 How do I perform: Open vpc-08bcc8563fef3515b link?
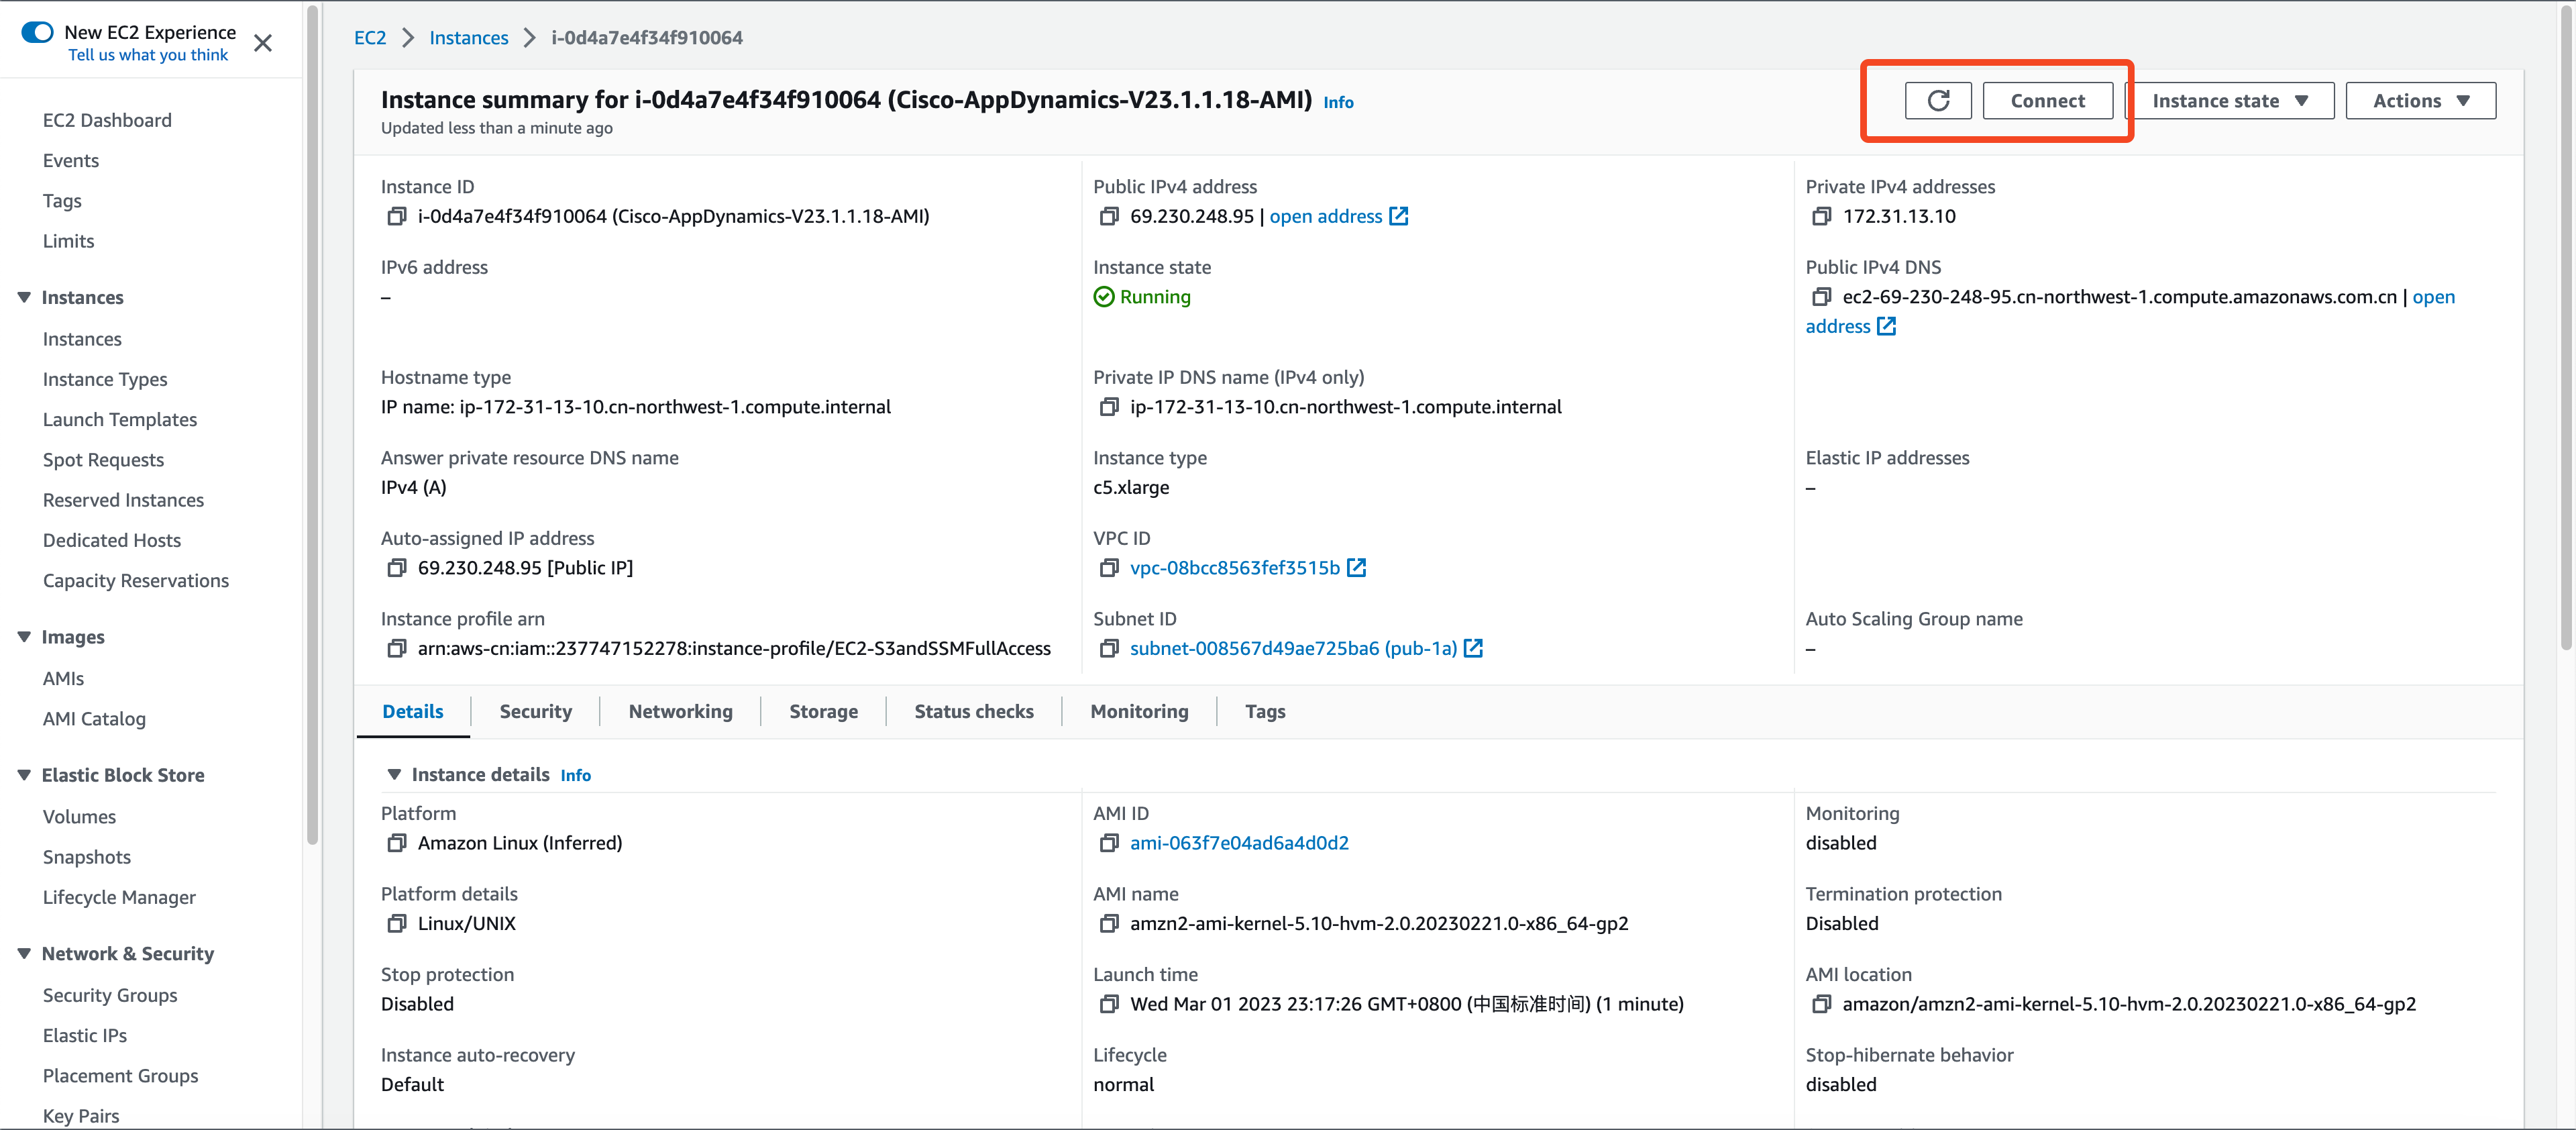click(1235, 568)
